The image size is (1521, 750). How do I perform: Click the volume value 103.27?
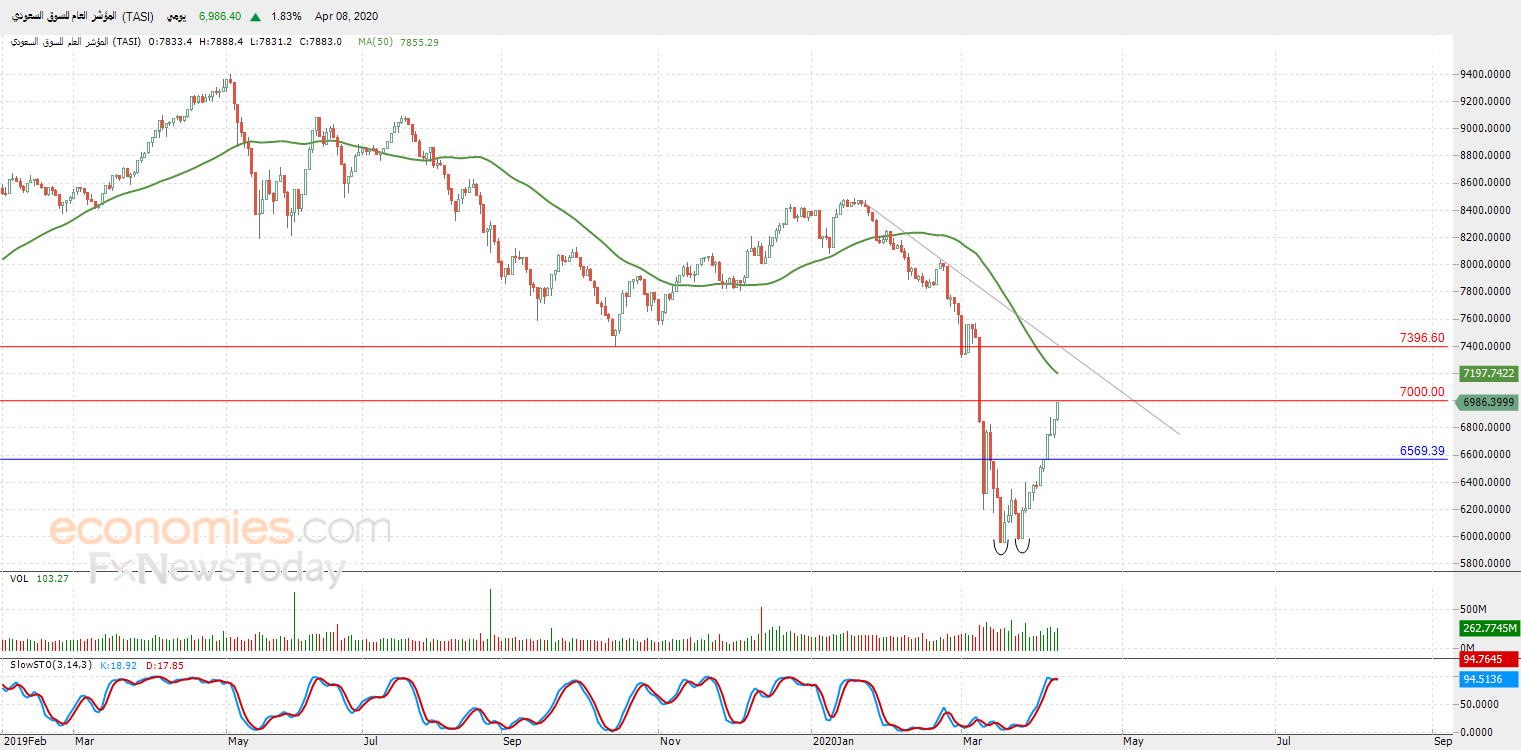51,579
